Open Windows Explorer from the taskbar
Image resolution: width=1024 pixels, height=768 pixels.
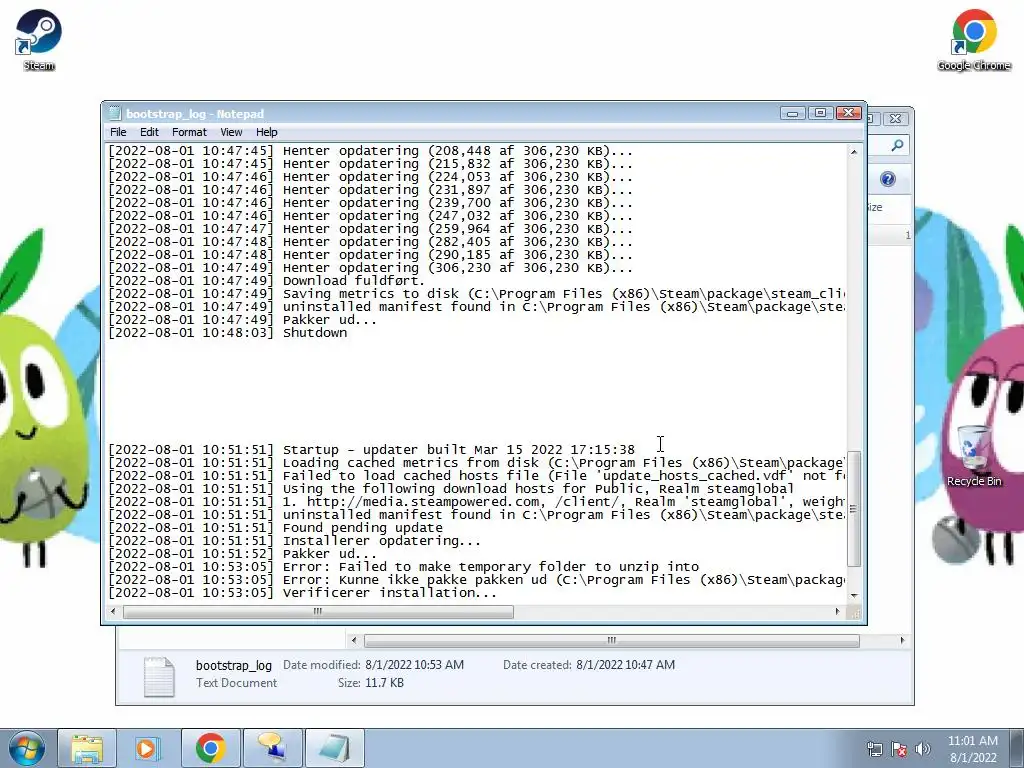pos(87,748)
